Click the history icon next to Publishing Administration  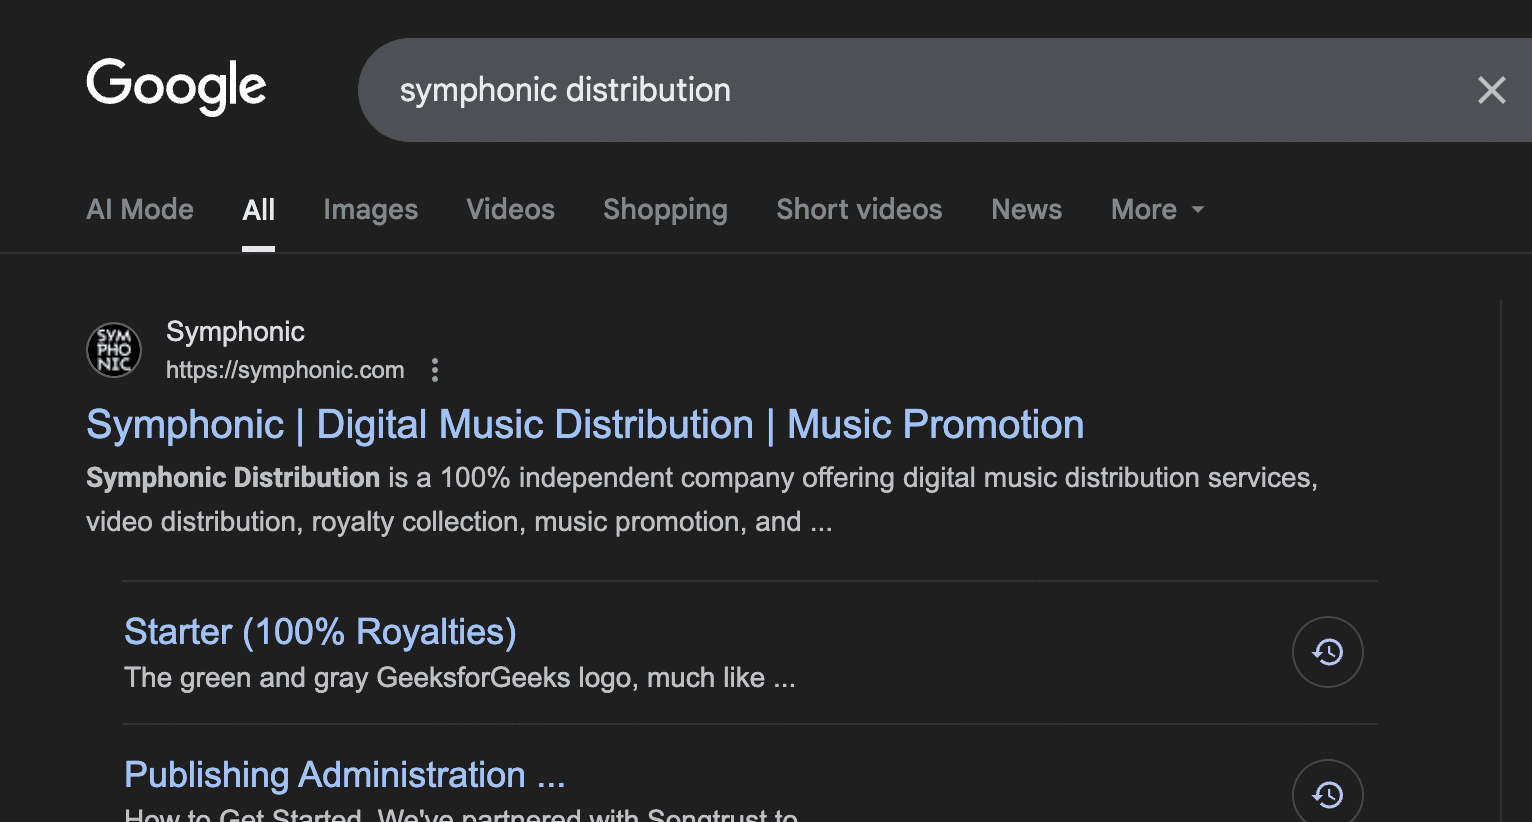(1327, 793)
